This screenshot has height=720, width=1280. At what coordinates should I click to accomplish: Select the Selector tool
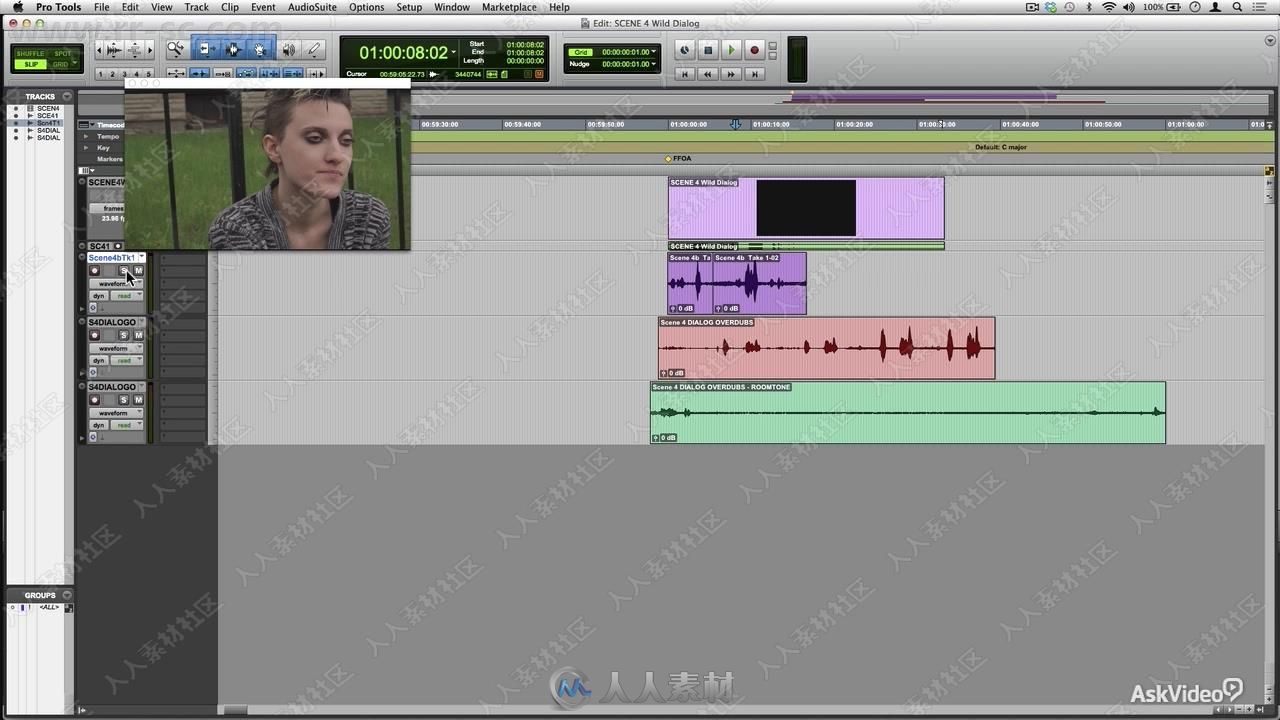click(233, 49)
